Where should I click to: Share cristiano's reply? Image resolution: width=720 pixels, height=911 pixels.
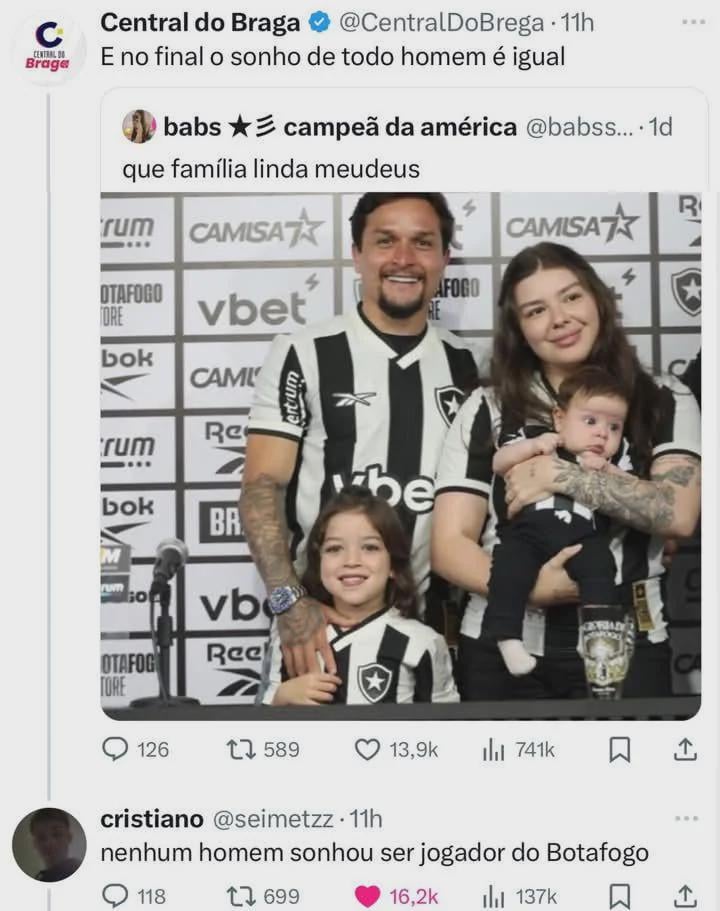click(685, 896)
